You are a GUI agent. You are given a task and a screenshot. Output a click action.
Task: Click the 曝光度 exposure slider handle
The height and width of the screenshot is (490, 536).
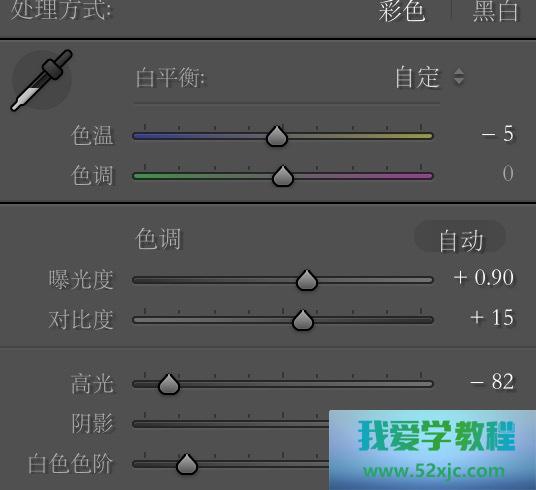pyautogui.click(x=307, y=280)
